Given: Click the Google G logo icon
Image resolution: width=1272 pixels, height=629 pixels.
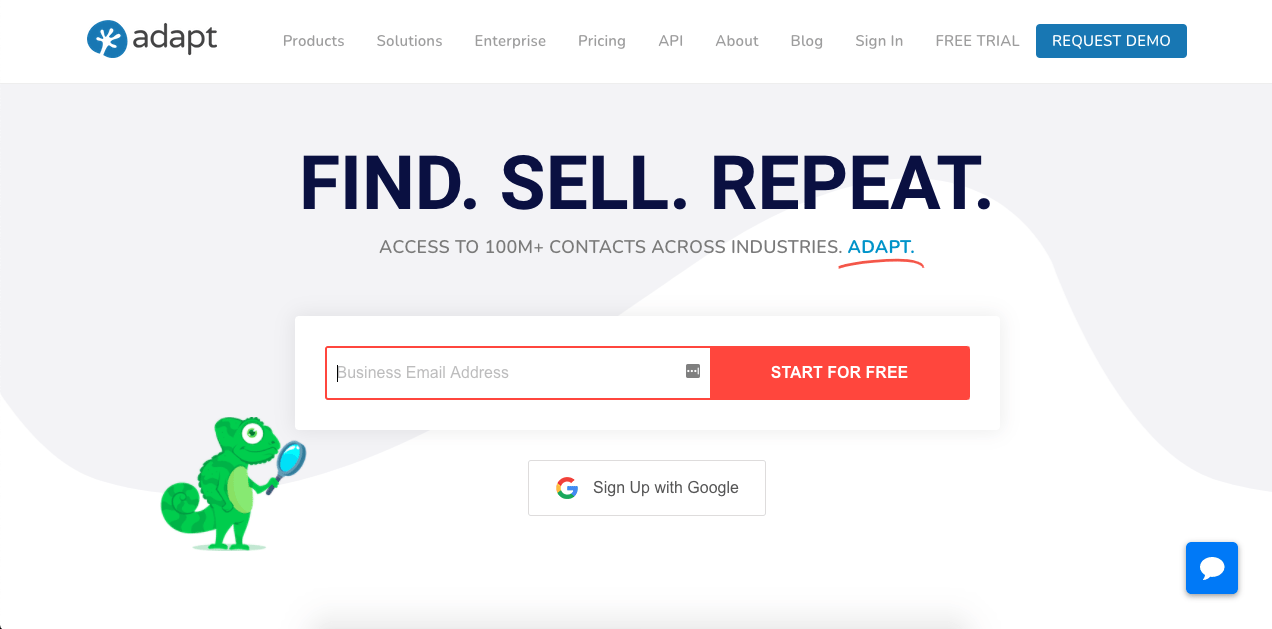Looking at the screenshot, I should click(567, 488).
